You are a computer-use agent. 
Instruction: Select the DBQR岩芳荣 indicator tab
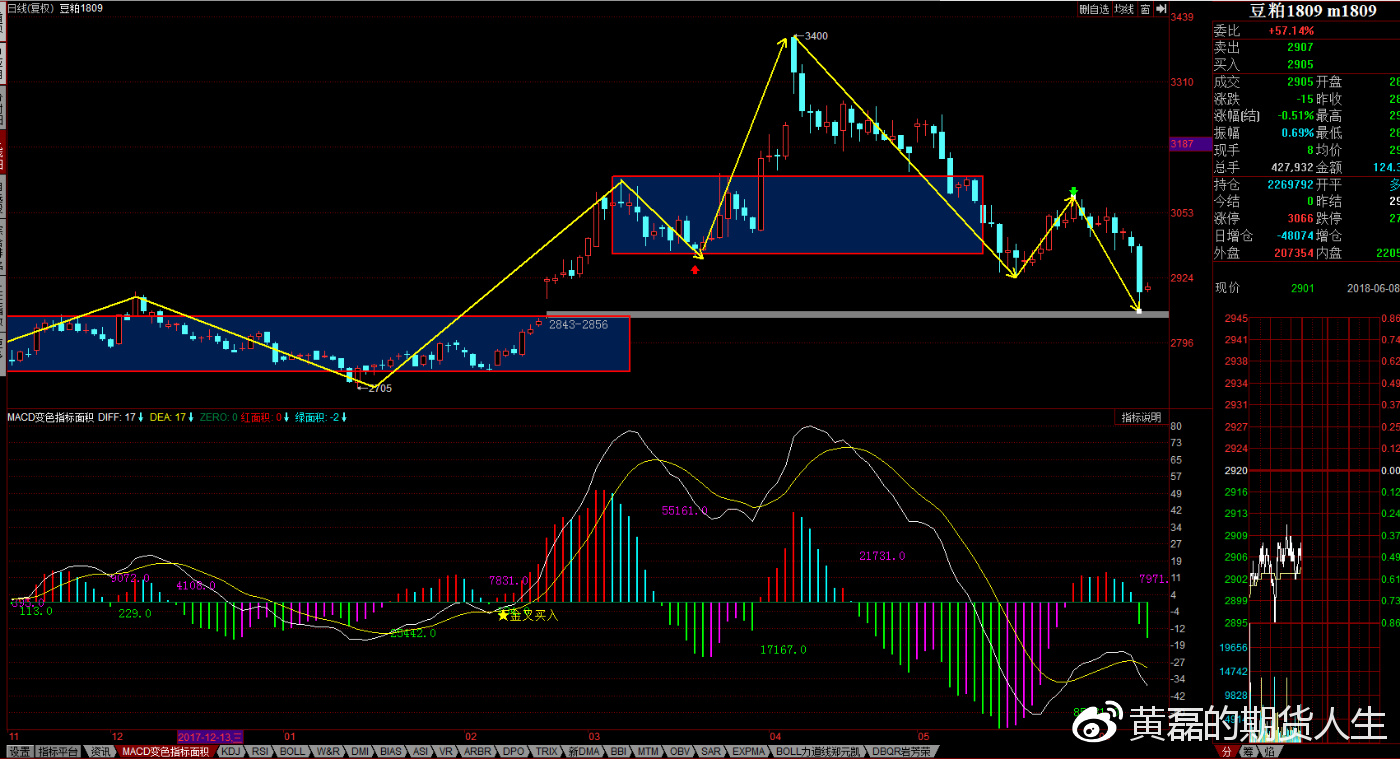pyautogui.click(x=903, y=750)
